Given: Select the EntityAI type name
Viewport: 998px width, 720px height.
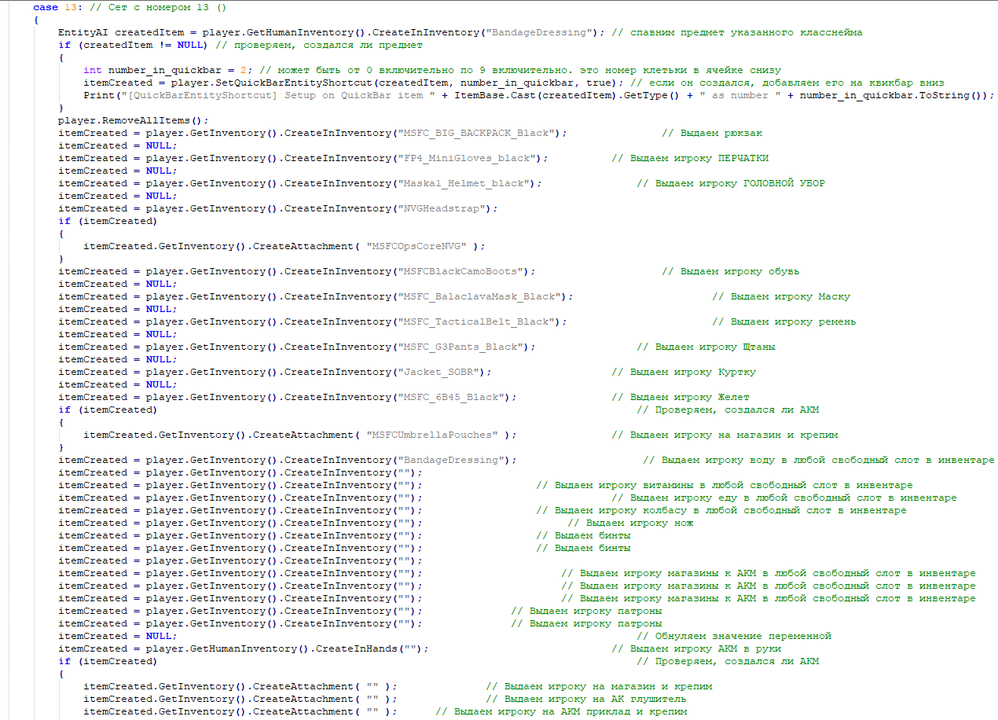Looking at the screenshot, I should tap(83, 32).
